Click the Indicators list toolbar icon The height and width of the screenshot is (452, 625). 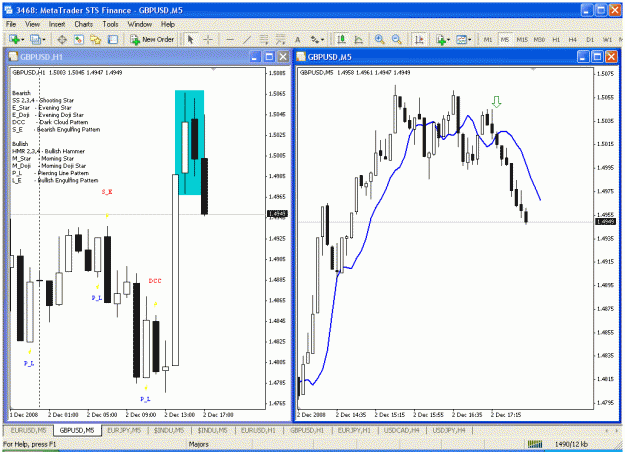pyautogui.click(x=441, y=39)
